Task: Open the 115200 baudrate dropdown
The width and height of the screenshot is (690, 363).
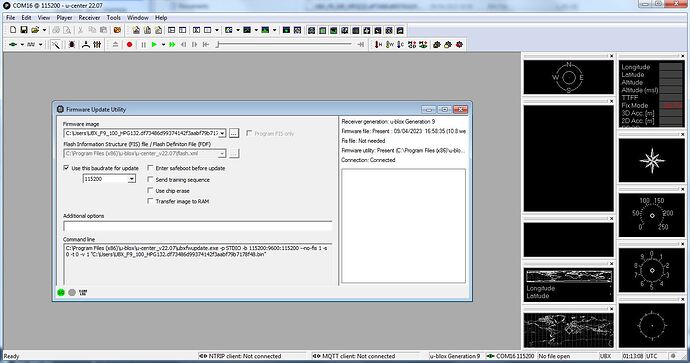Action: click(x=131, y=179)
